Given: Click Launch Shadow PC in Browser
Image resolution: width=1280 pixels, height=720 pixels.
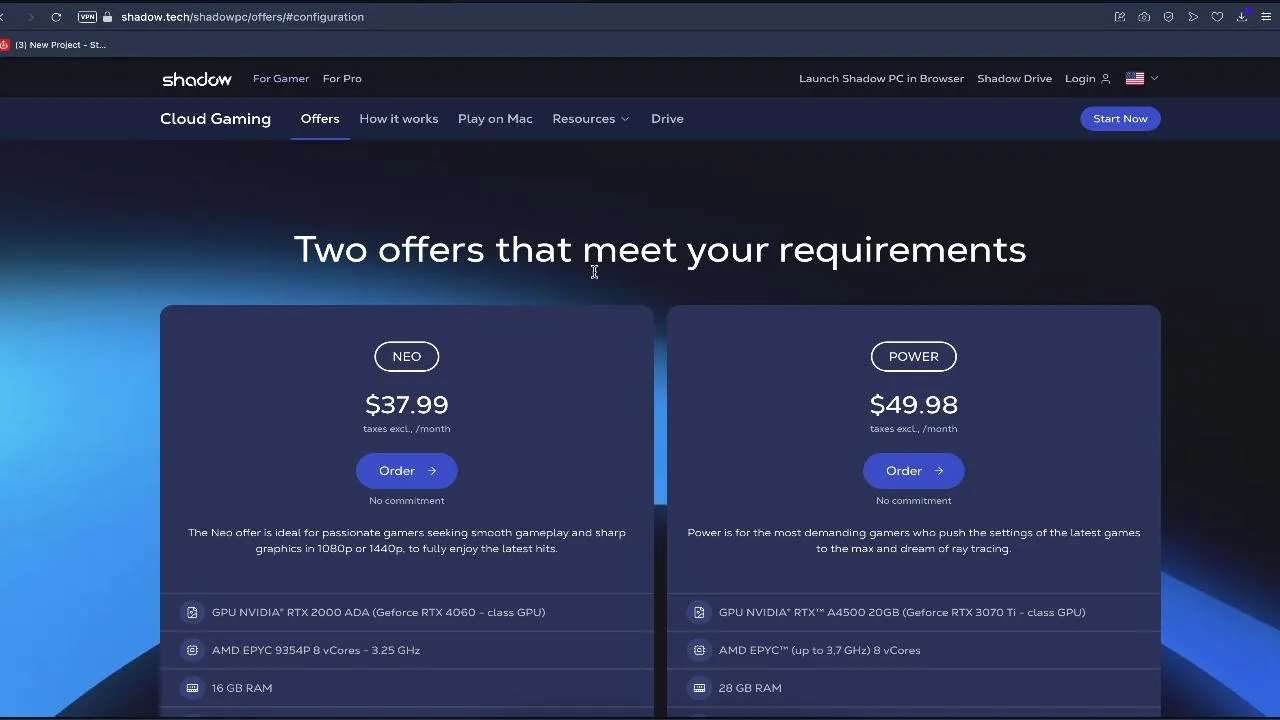Looking at the screenshot, I should [881, 79].
